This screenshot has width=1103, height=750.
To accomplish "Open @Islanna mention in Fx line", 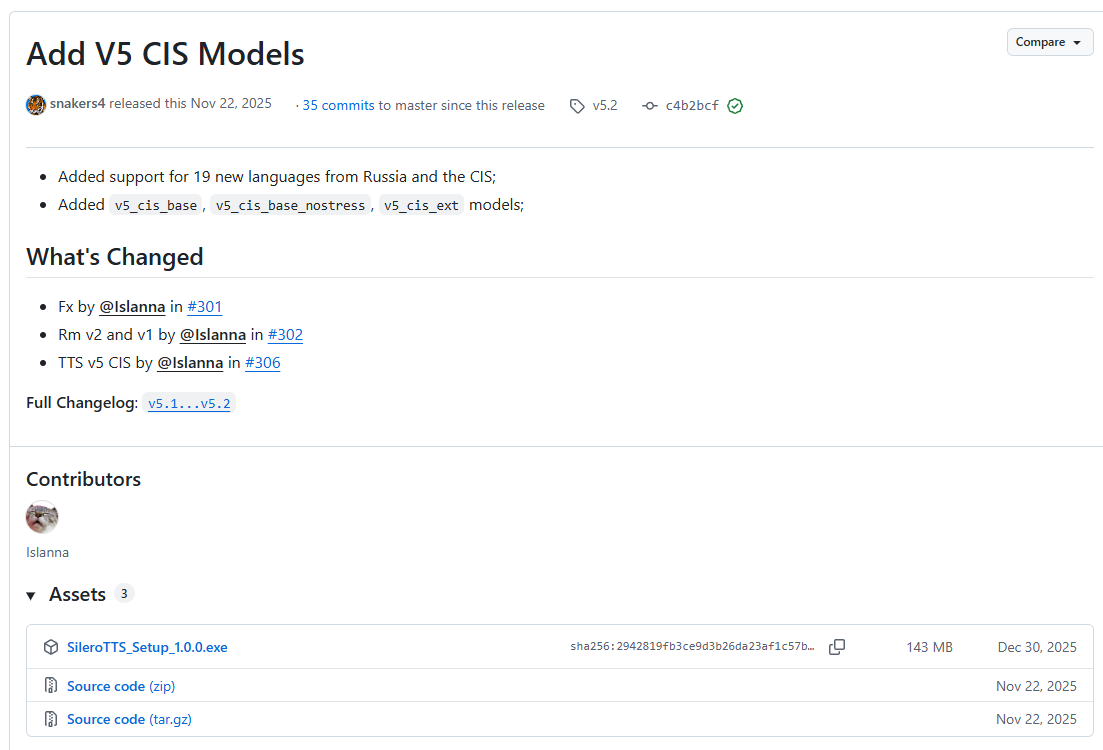I will point(132,307).
